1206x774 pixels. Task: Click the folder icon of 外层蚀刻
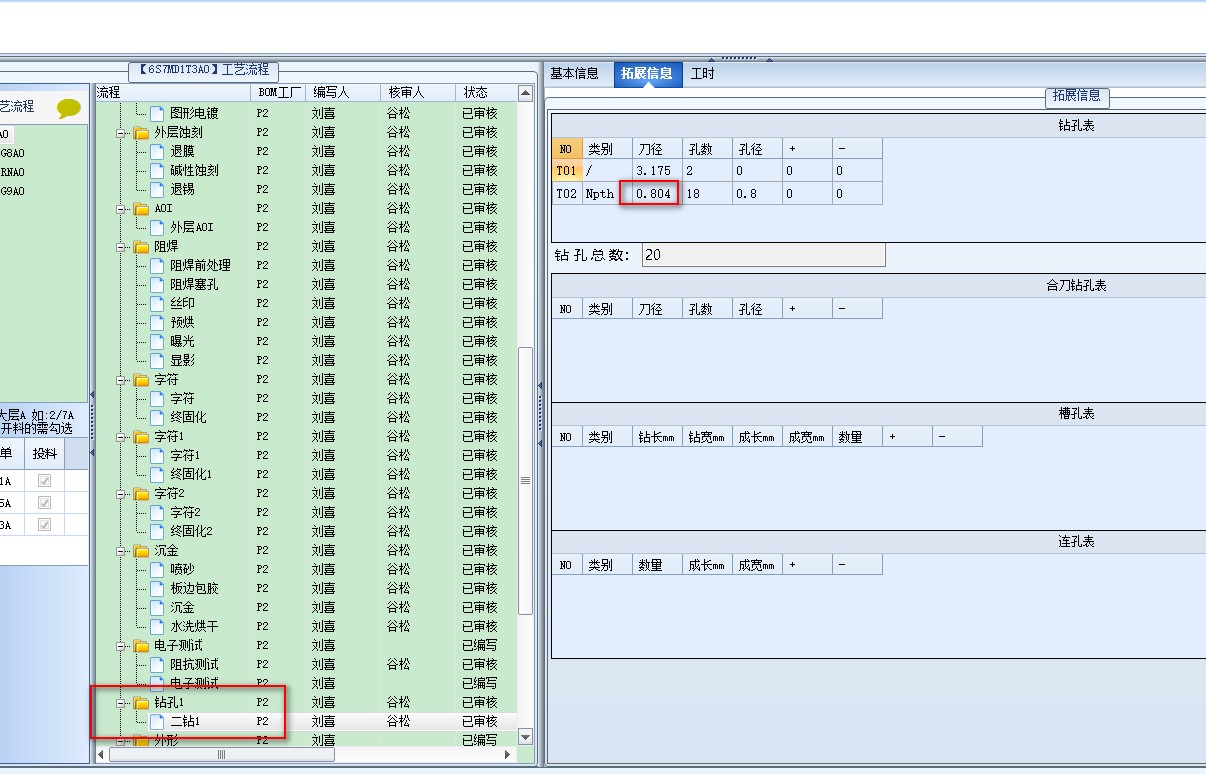(x=141, y=132)
